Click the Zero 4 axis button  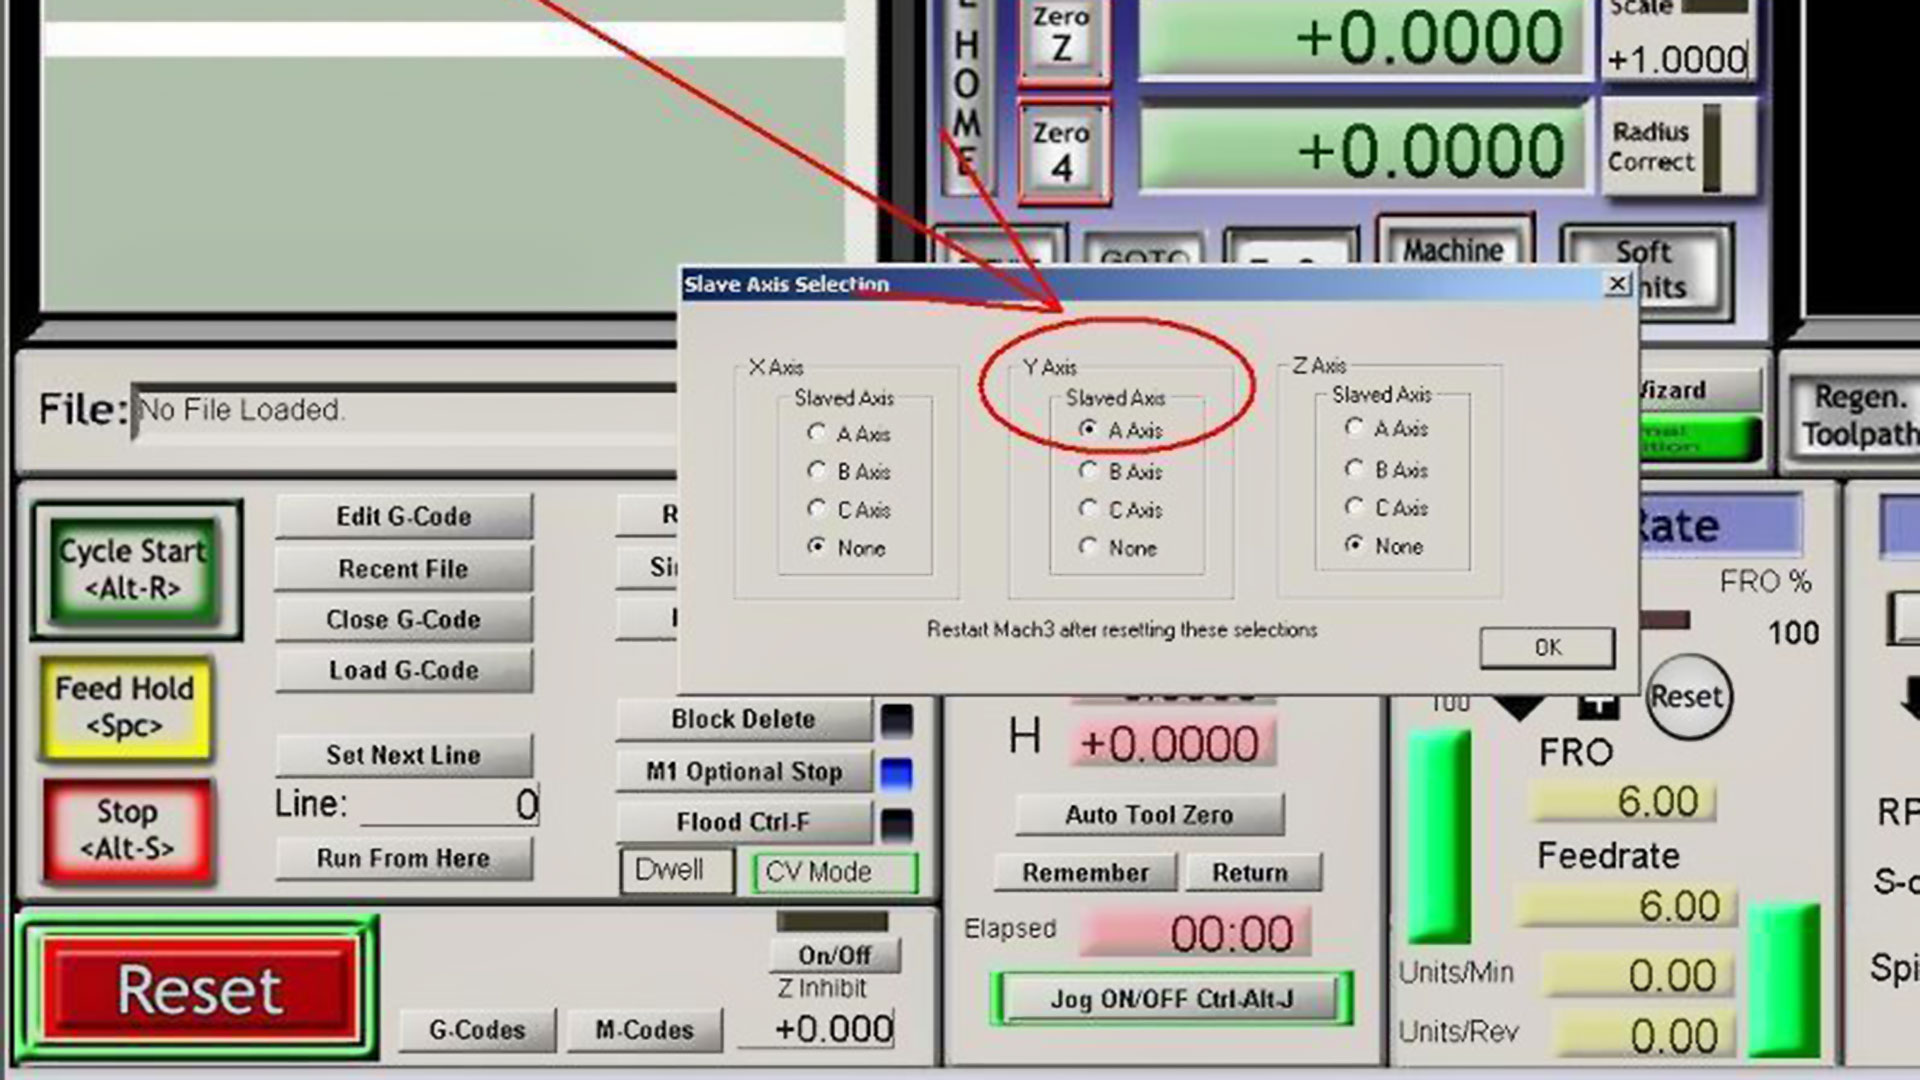point(1062,150)
